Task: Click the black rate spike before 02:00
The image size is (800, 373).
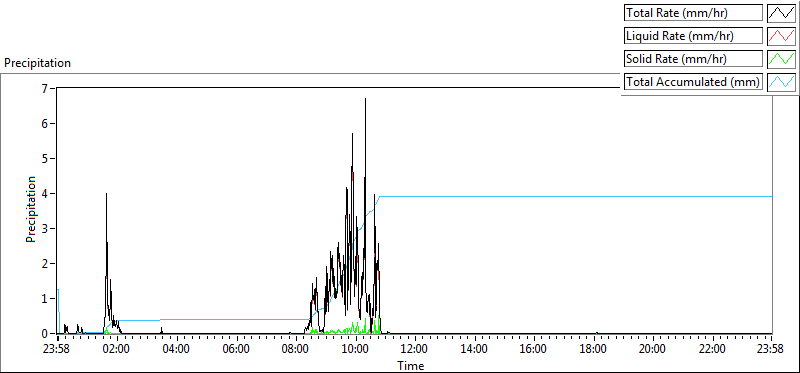Action: (106, 194)
